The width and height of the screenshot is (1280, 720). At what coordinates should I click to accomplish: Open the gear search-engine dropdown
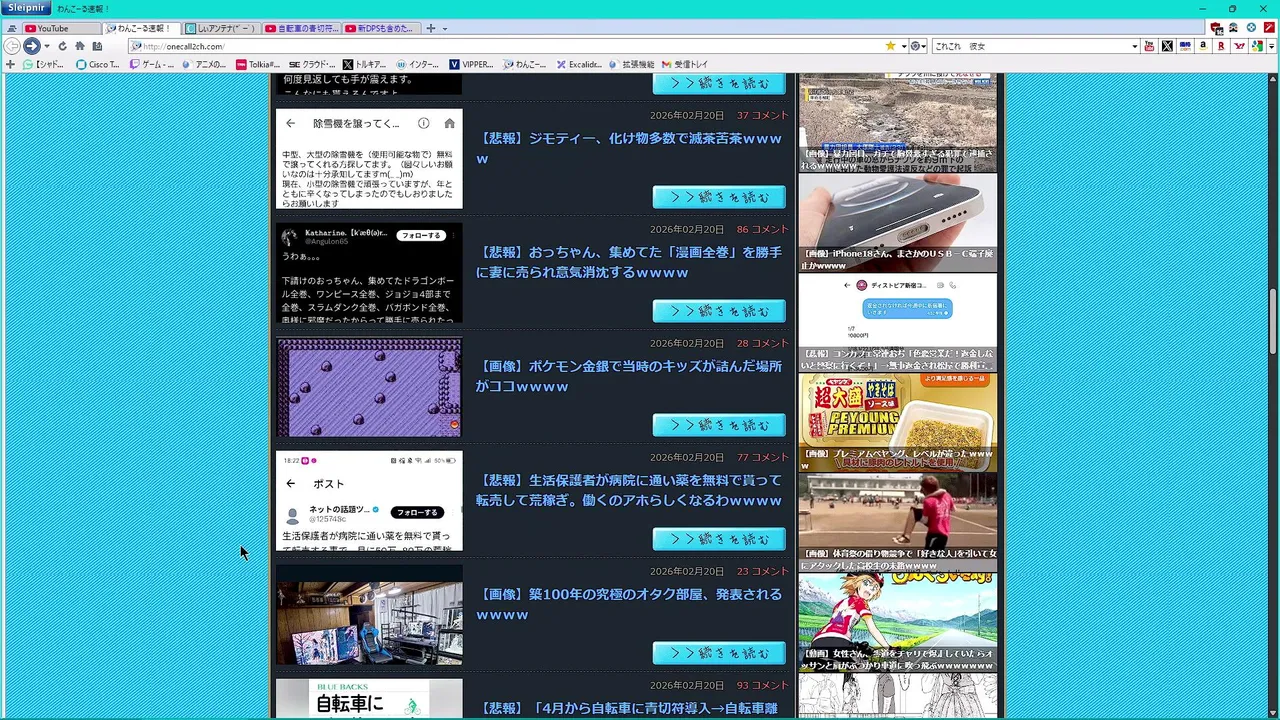tap(918, 46)
